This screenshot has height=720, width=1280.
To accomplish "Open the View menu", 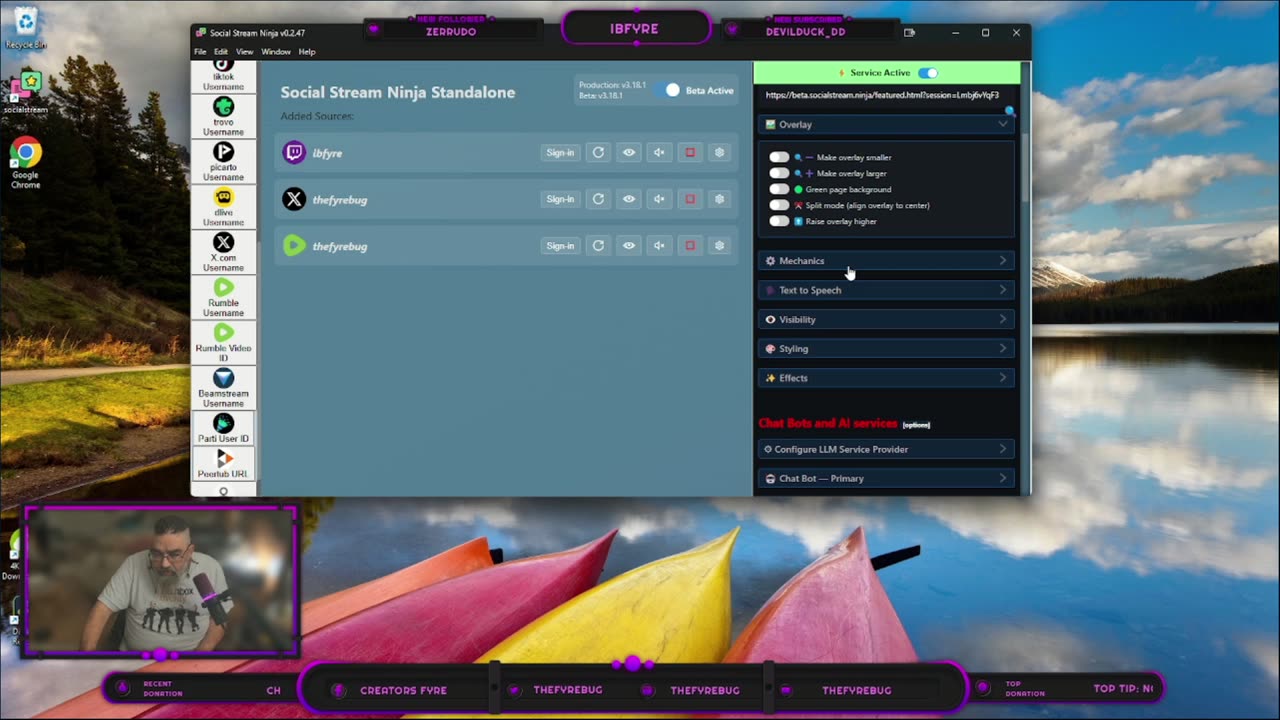I will (x=244, y=52).
